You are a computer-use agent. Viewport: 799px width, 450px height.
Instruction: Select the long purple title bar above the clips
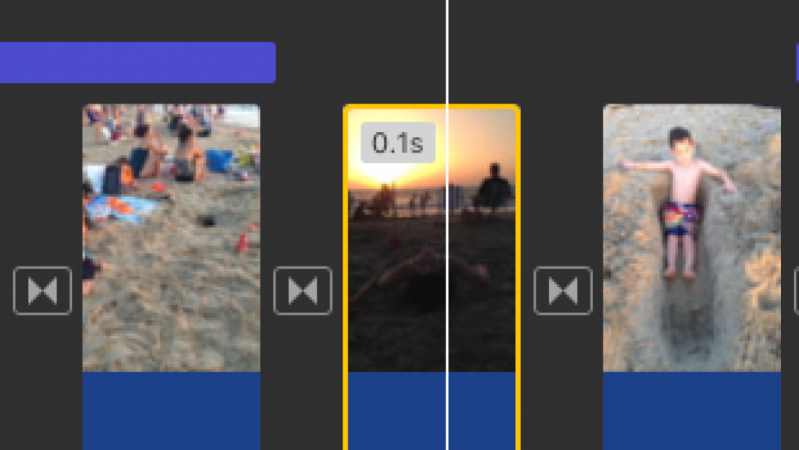[x=138, y=63]
